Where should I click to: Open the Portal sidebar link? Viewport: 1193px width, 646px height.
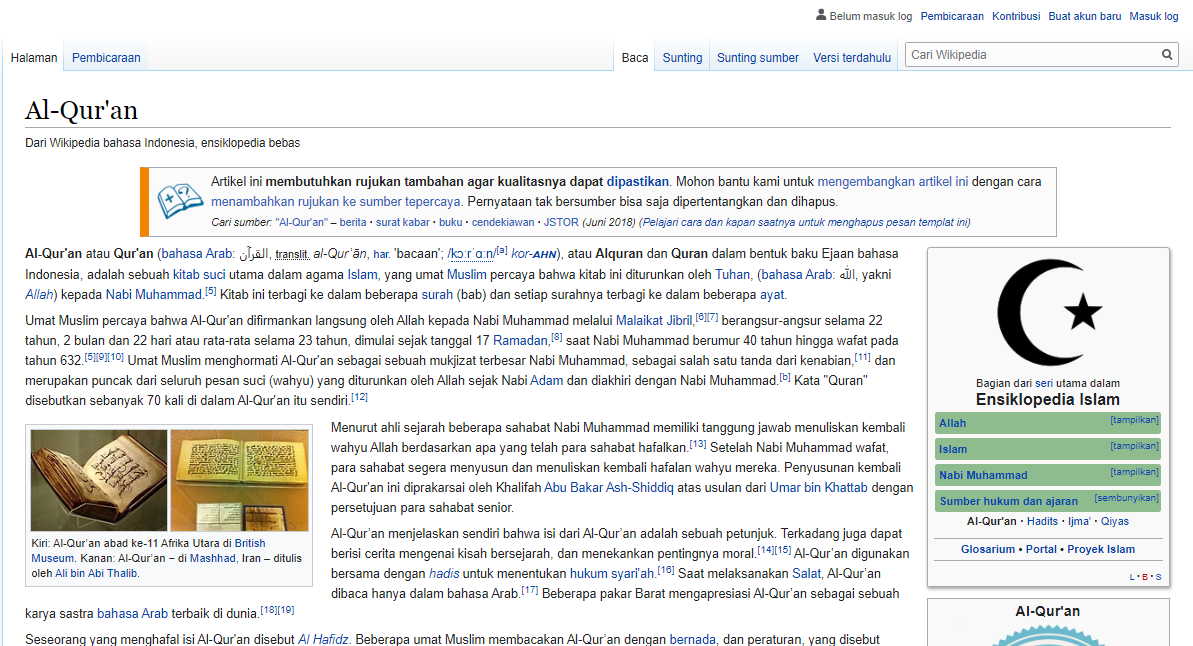[1041, 549]
